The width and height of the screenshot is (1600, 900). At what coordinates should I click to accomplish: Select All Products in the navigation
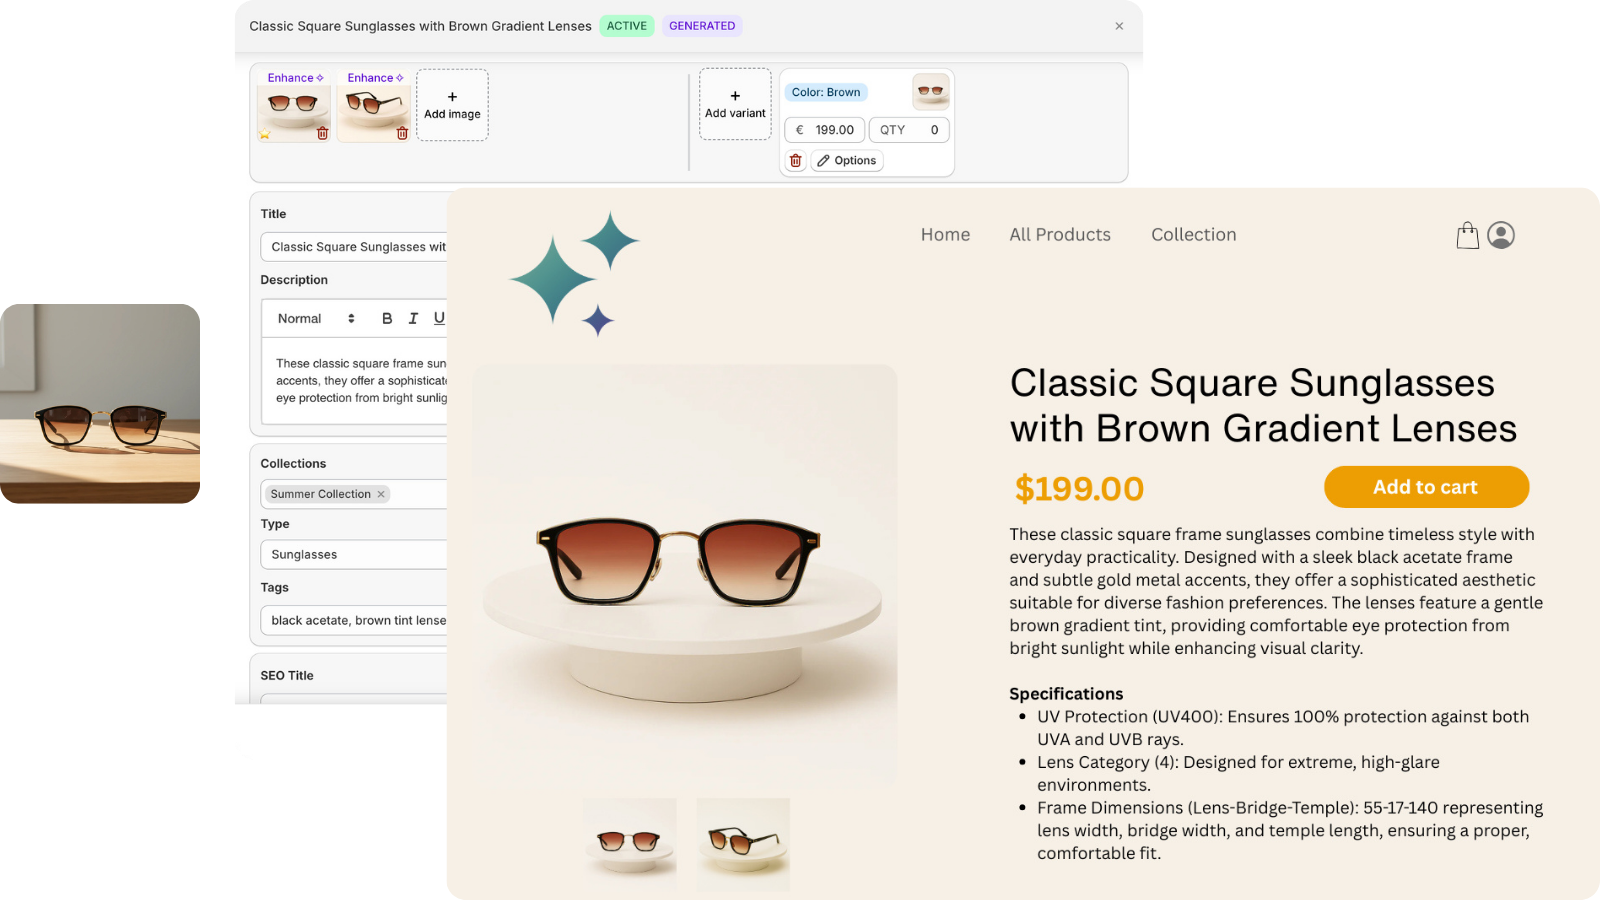pyautogui.click(x=1060, y=234)
